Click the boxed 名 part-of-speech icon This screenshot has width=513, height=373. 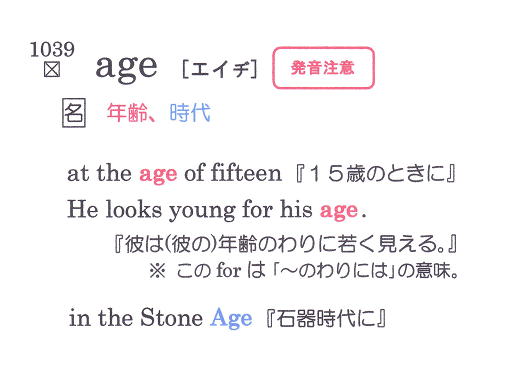pos(74,113)
